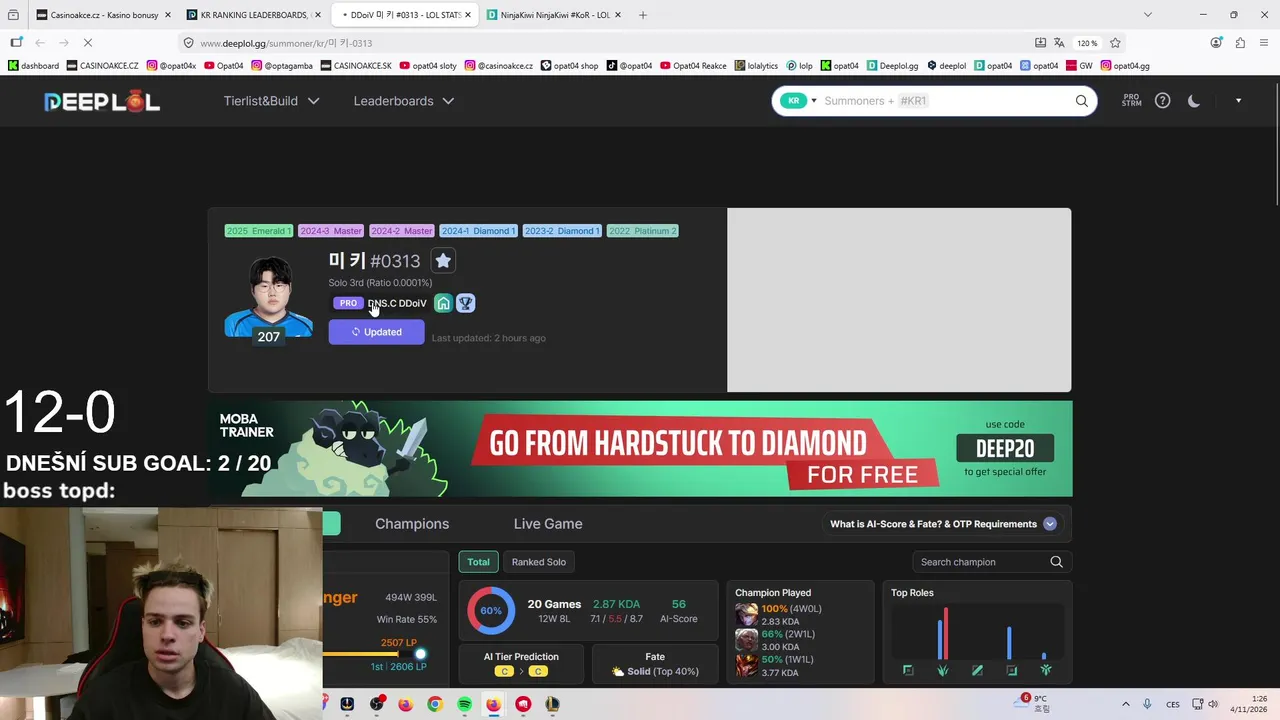Viewport: 1280px width, 720px height.
Task: Open a new browser tab
Action: (643, 15)
